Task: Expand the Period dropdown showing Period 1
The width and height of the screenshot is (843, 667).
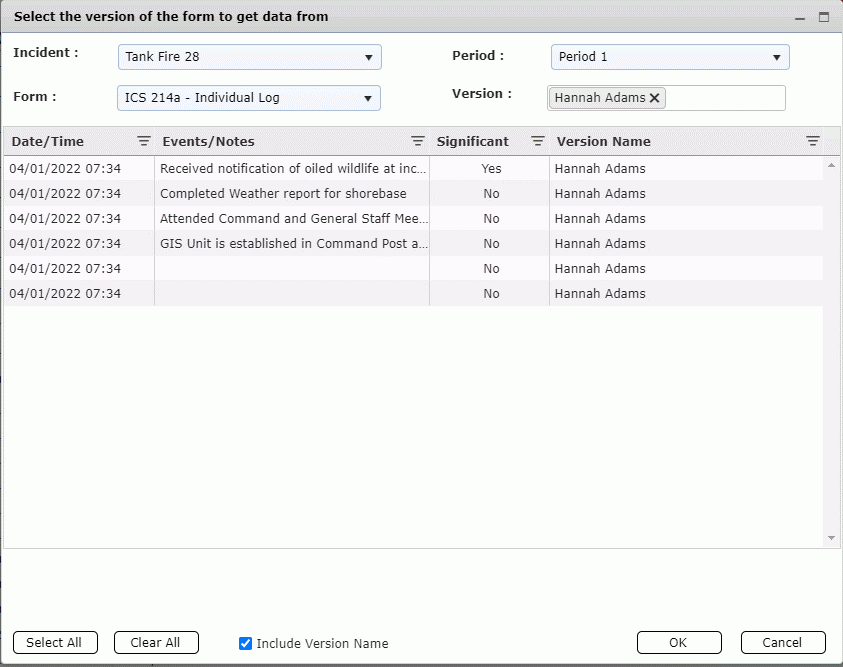Action: [669, 57]
